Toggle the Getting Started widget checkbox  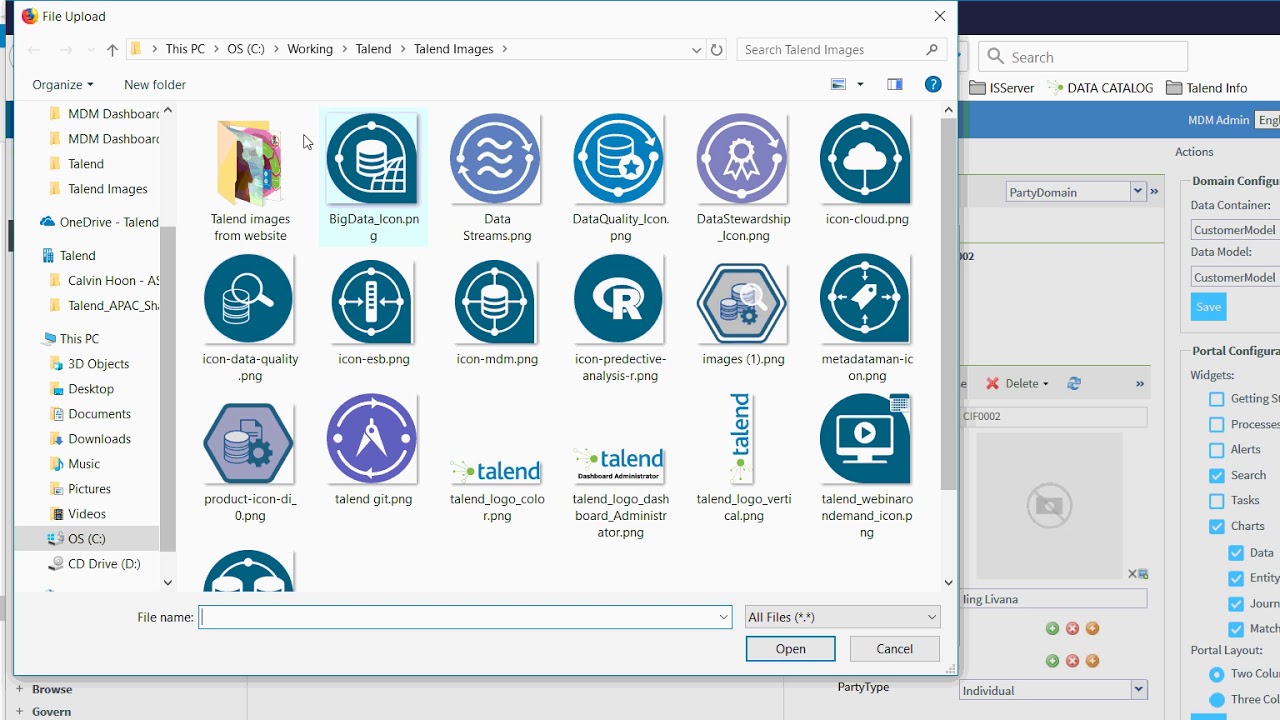click(x=1217, y=399)
